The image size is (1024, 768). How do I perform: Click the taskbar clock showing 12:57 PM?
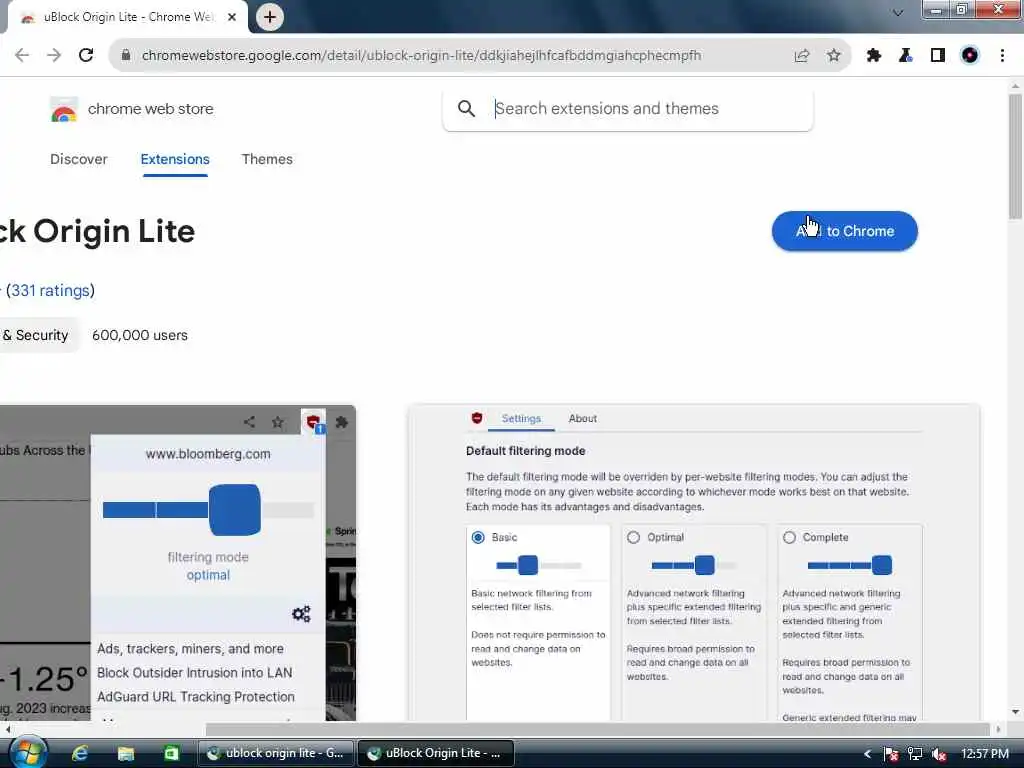(985, 754)
